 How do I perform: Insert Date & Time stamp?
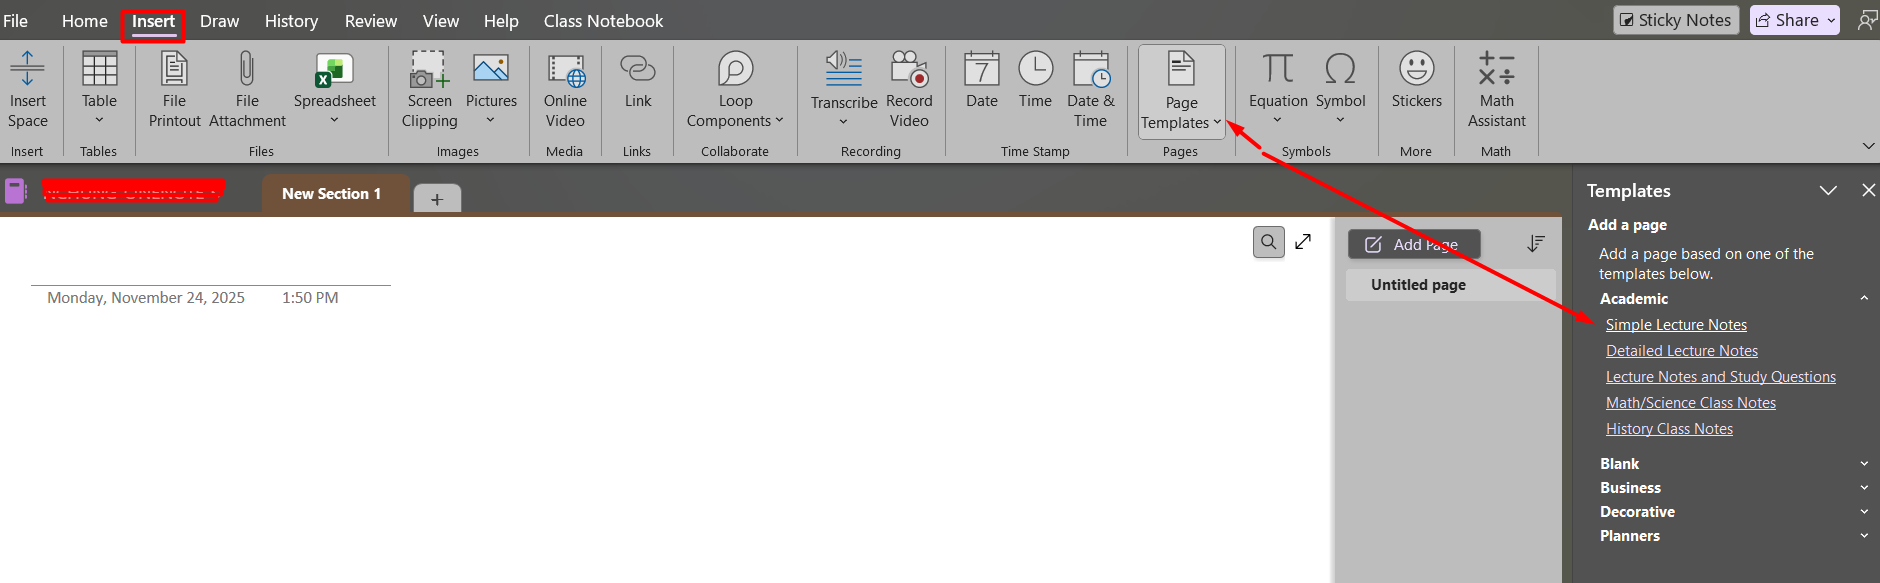click(x=1090, y=70)
